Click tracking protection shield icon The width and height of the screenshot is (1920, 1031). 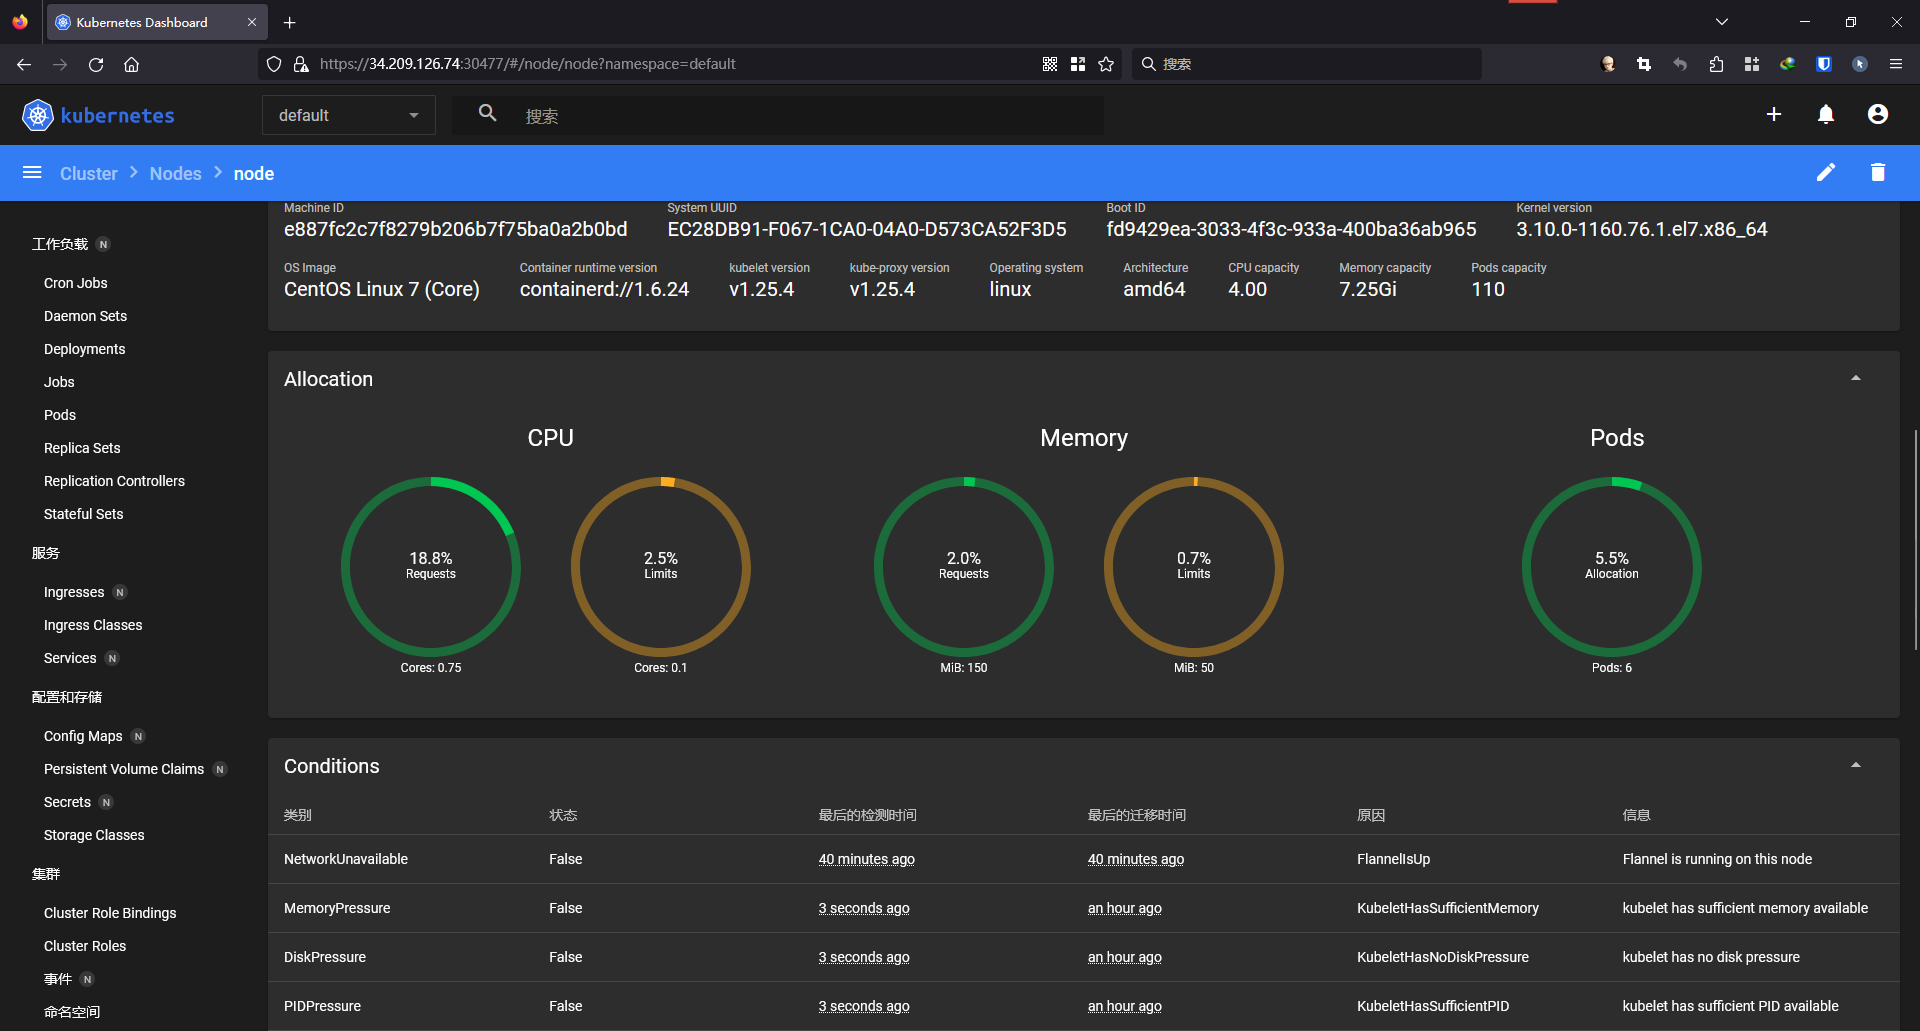tap(274, 64)
